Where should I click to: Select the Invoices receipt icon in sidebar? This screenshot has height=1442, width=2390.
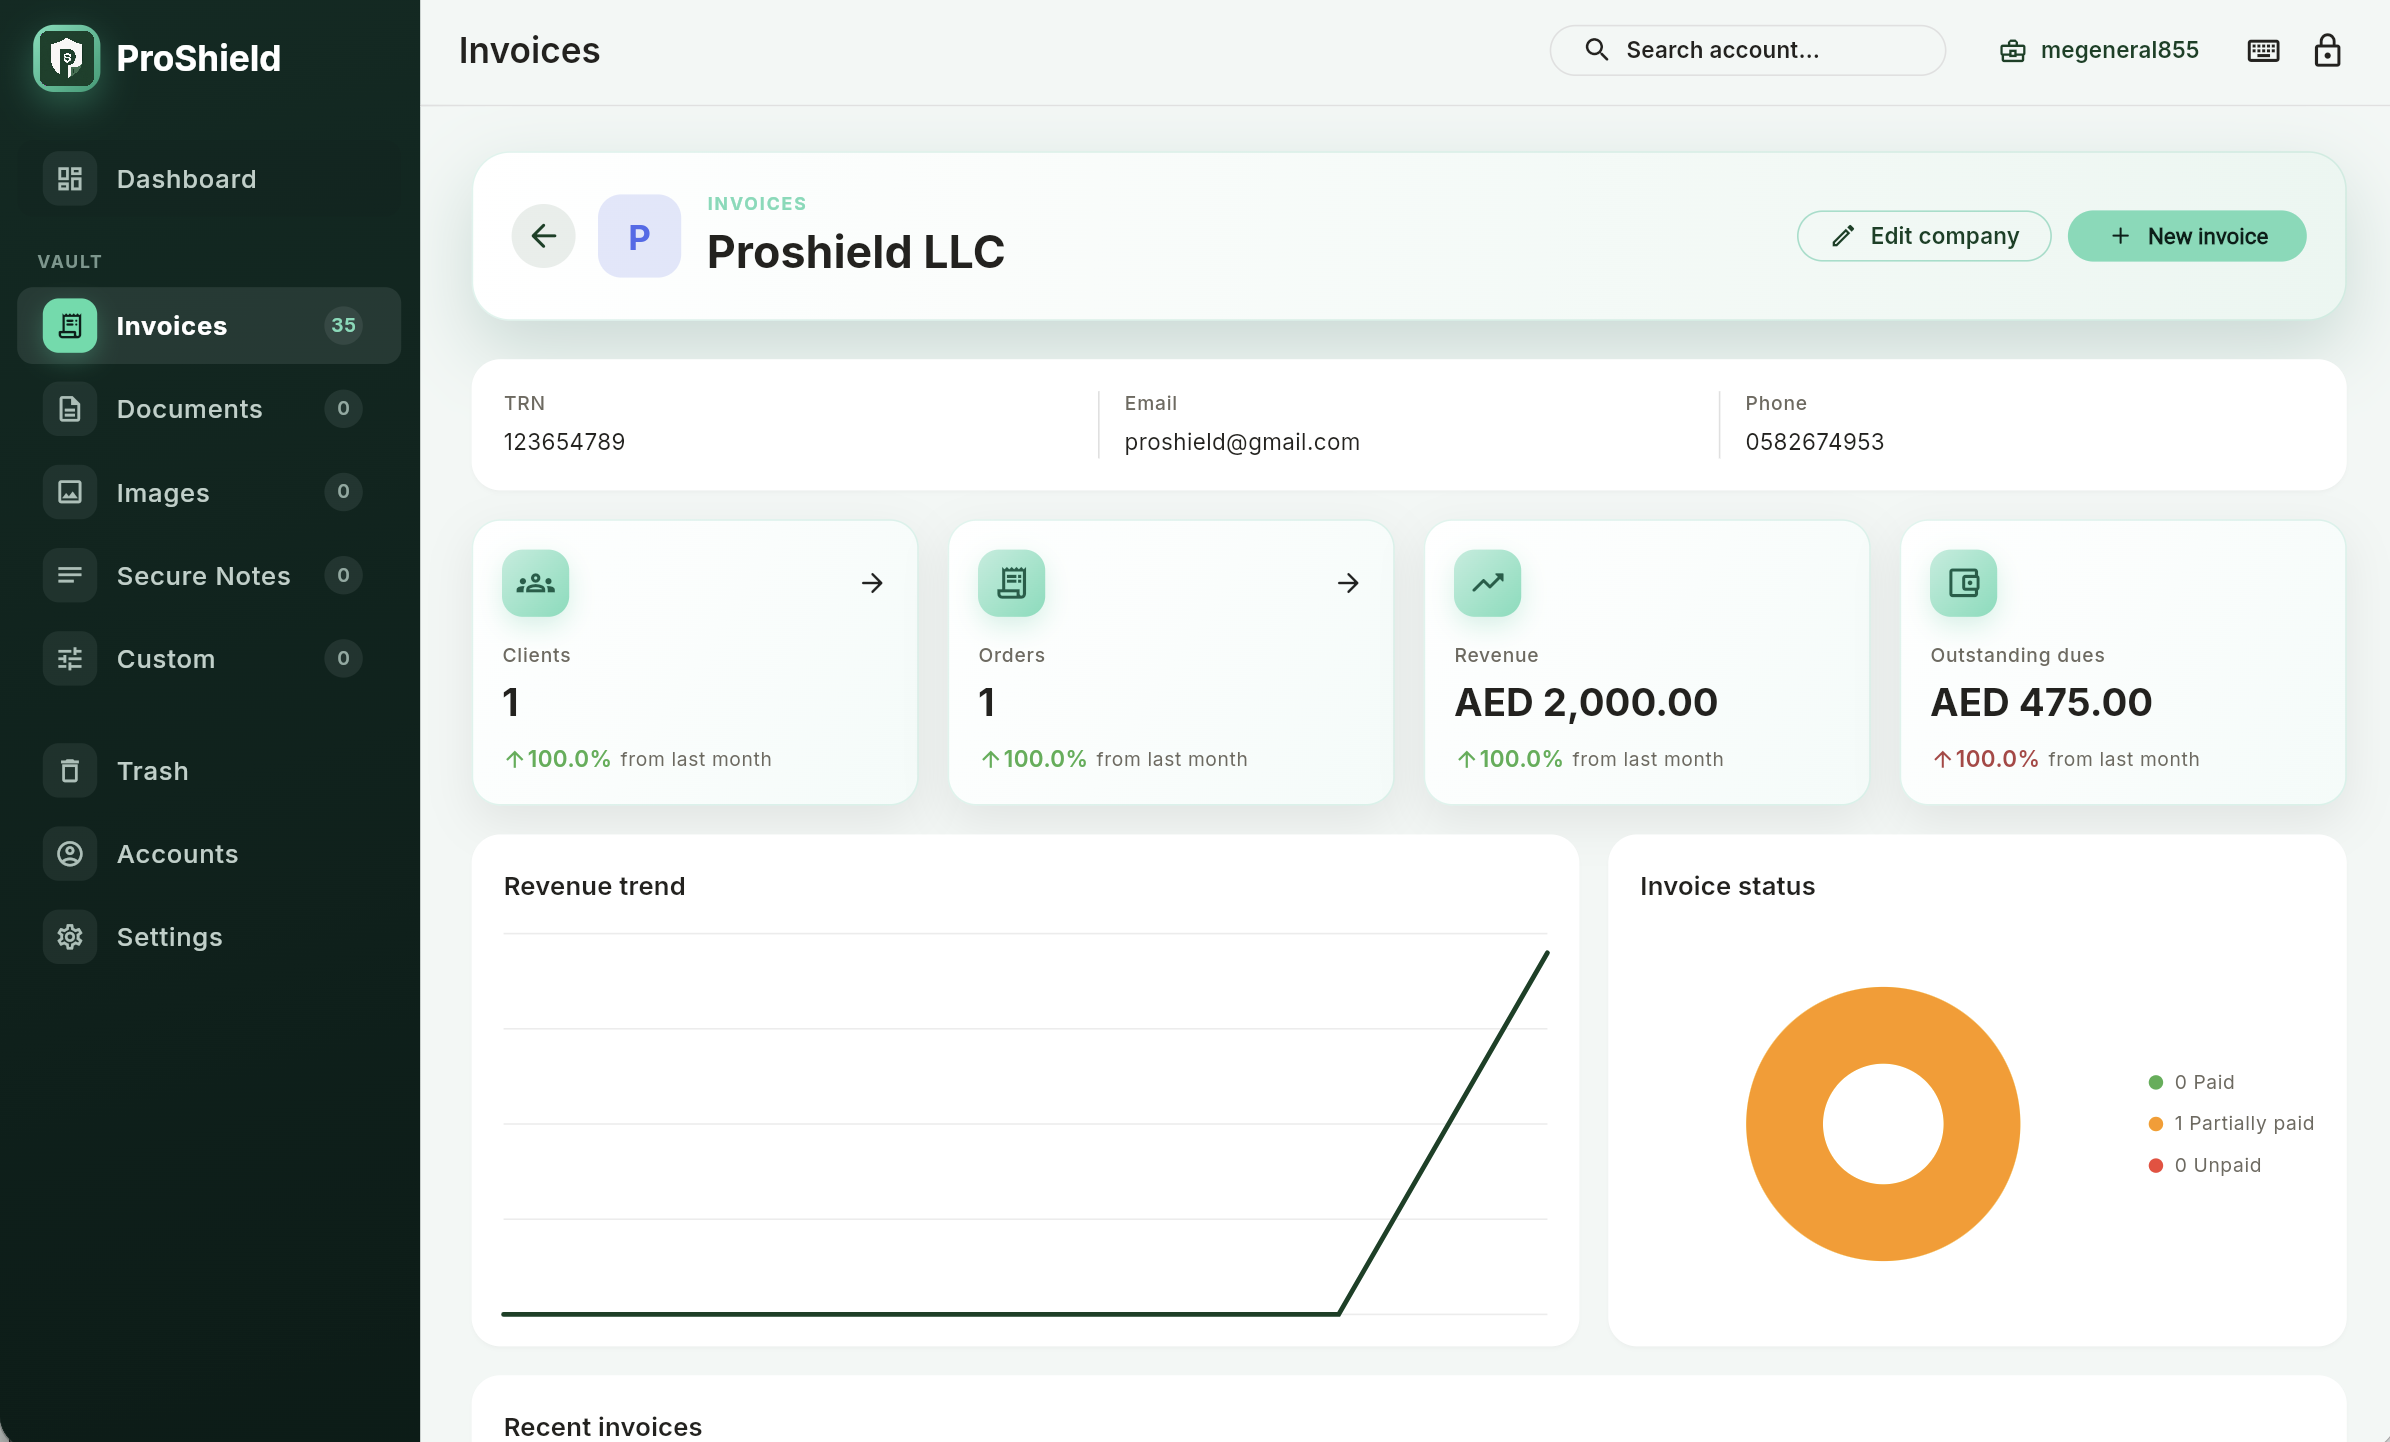pyautogui.click(x=70, y=326)
